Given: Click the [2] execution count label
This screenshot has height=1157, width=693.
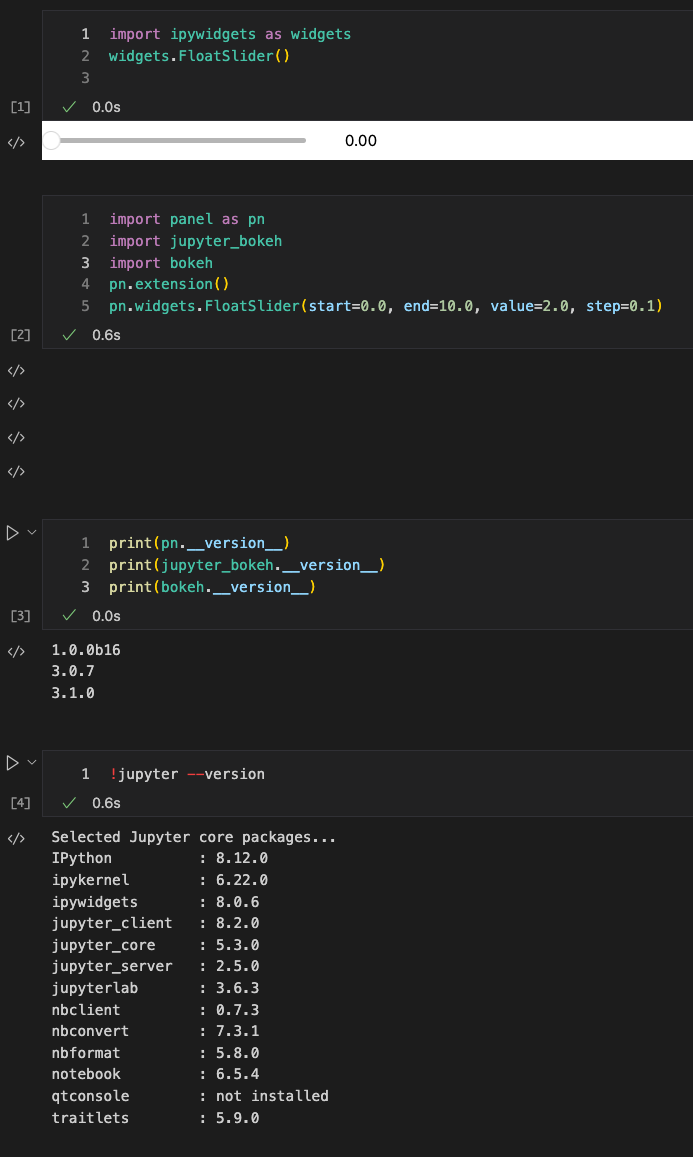Looking at the screenshot, I should click(x=19, y=335).
